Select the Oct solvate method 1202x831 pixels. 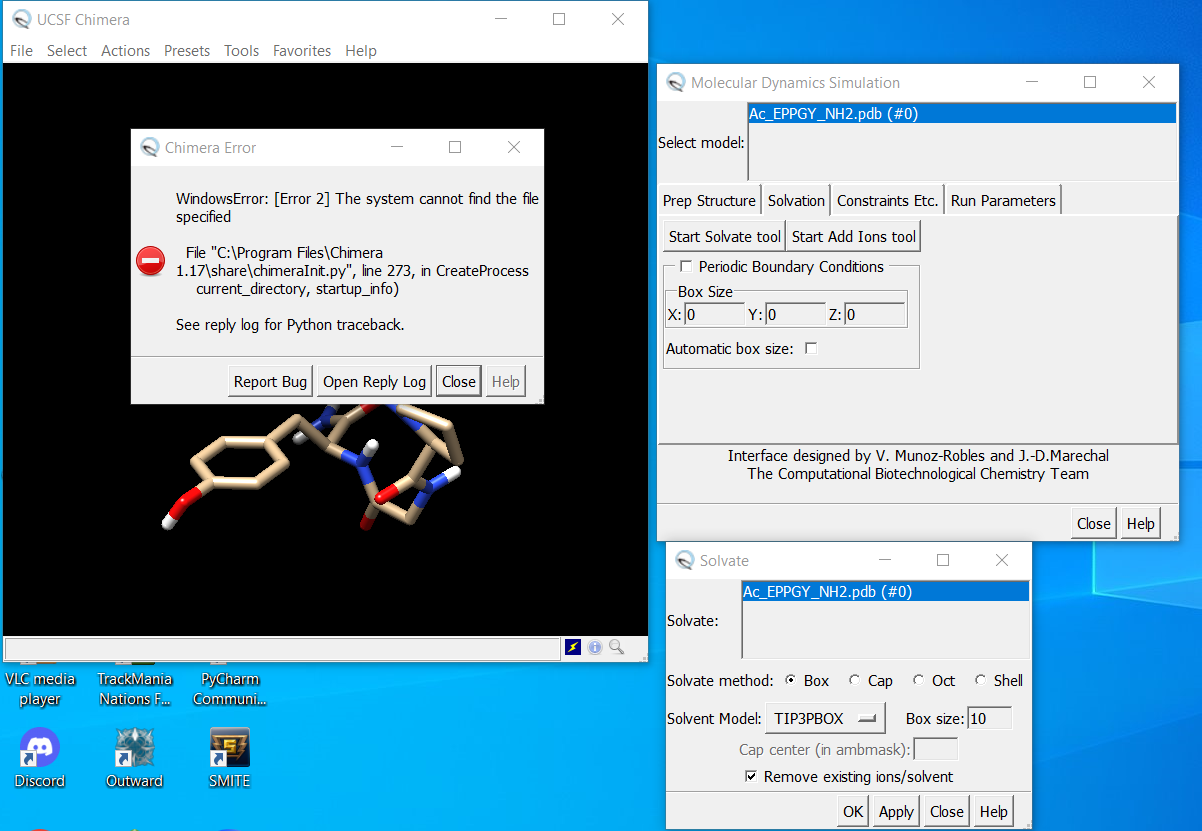918,680
